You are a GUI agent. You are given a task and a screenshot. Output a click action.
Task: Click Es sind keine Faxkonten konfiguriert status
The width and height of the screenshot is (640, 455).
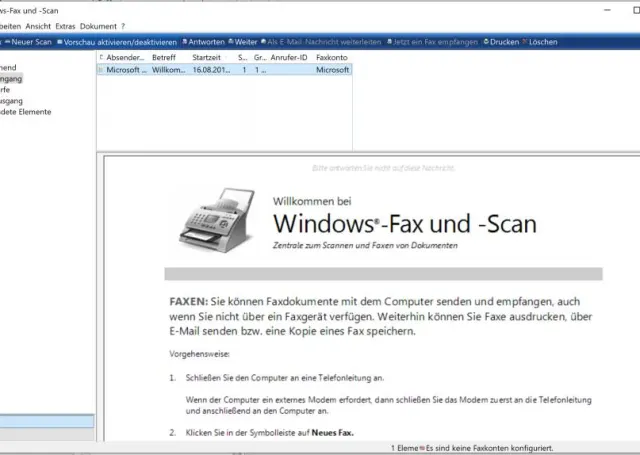pos(489,448)
